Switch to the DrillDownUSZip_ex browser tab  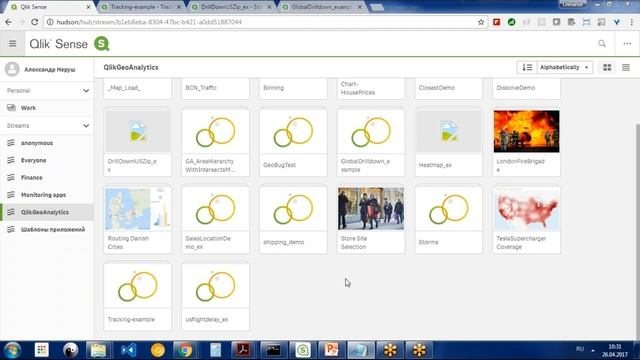(x=231, y=7)
